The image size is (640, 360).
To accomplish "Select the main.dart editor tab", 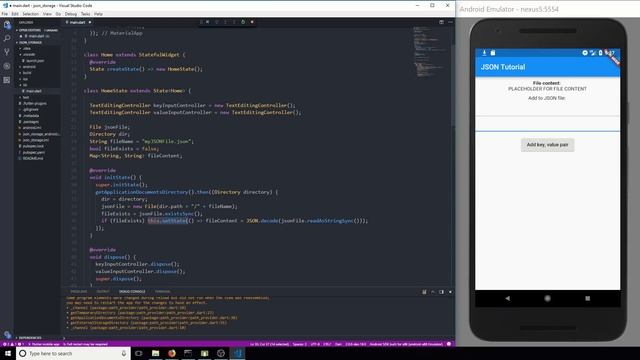I will coord(78,22).
